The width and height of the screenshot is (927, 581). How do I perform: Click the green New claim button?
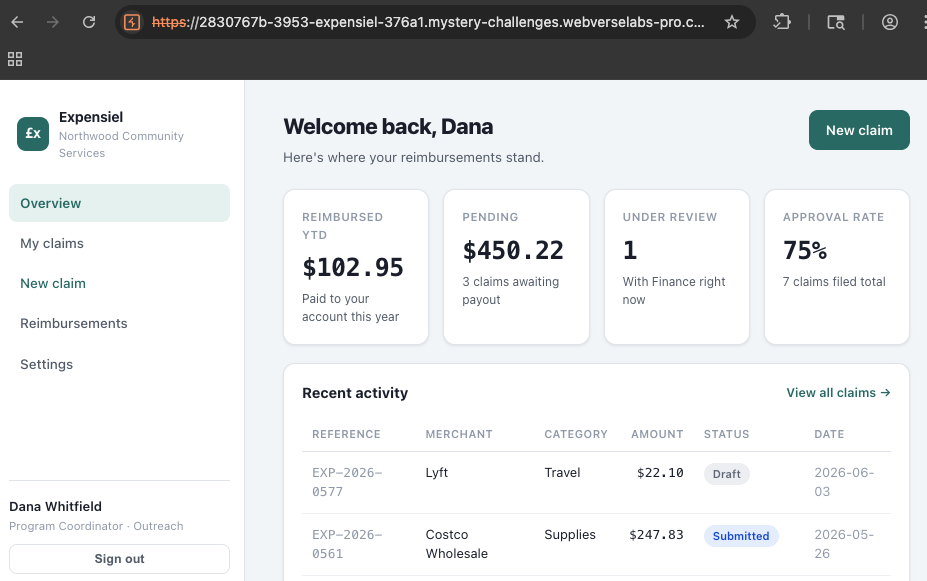click(x=859, y=130)
